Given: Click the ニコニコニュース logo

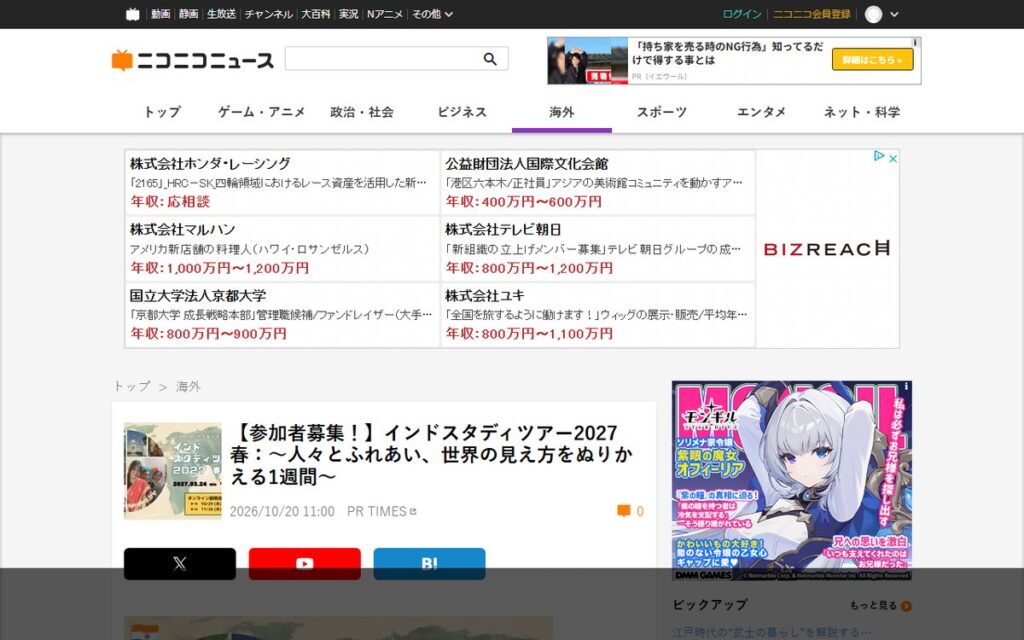Looking at the screenshot, I should click(x=193, y=60).
